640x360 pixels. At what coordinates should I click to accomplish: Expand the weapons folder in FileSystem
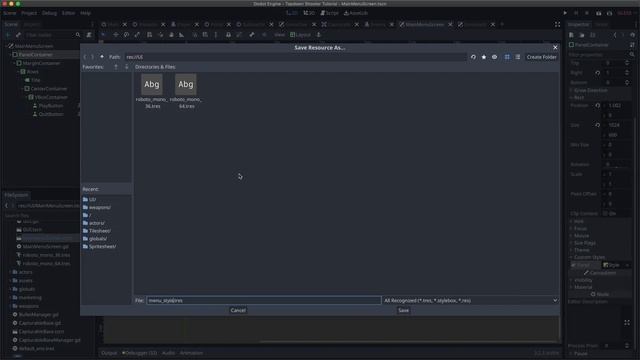point(11,306)
